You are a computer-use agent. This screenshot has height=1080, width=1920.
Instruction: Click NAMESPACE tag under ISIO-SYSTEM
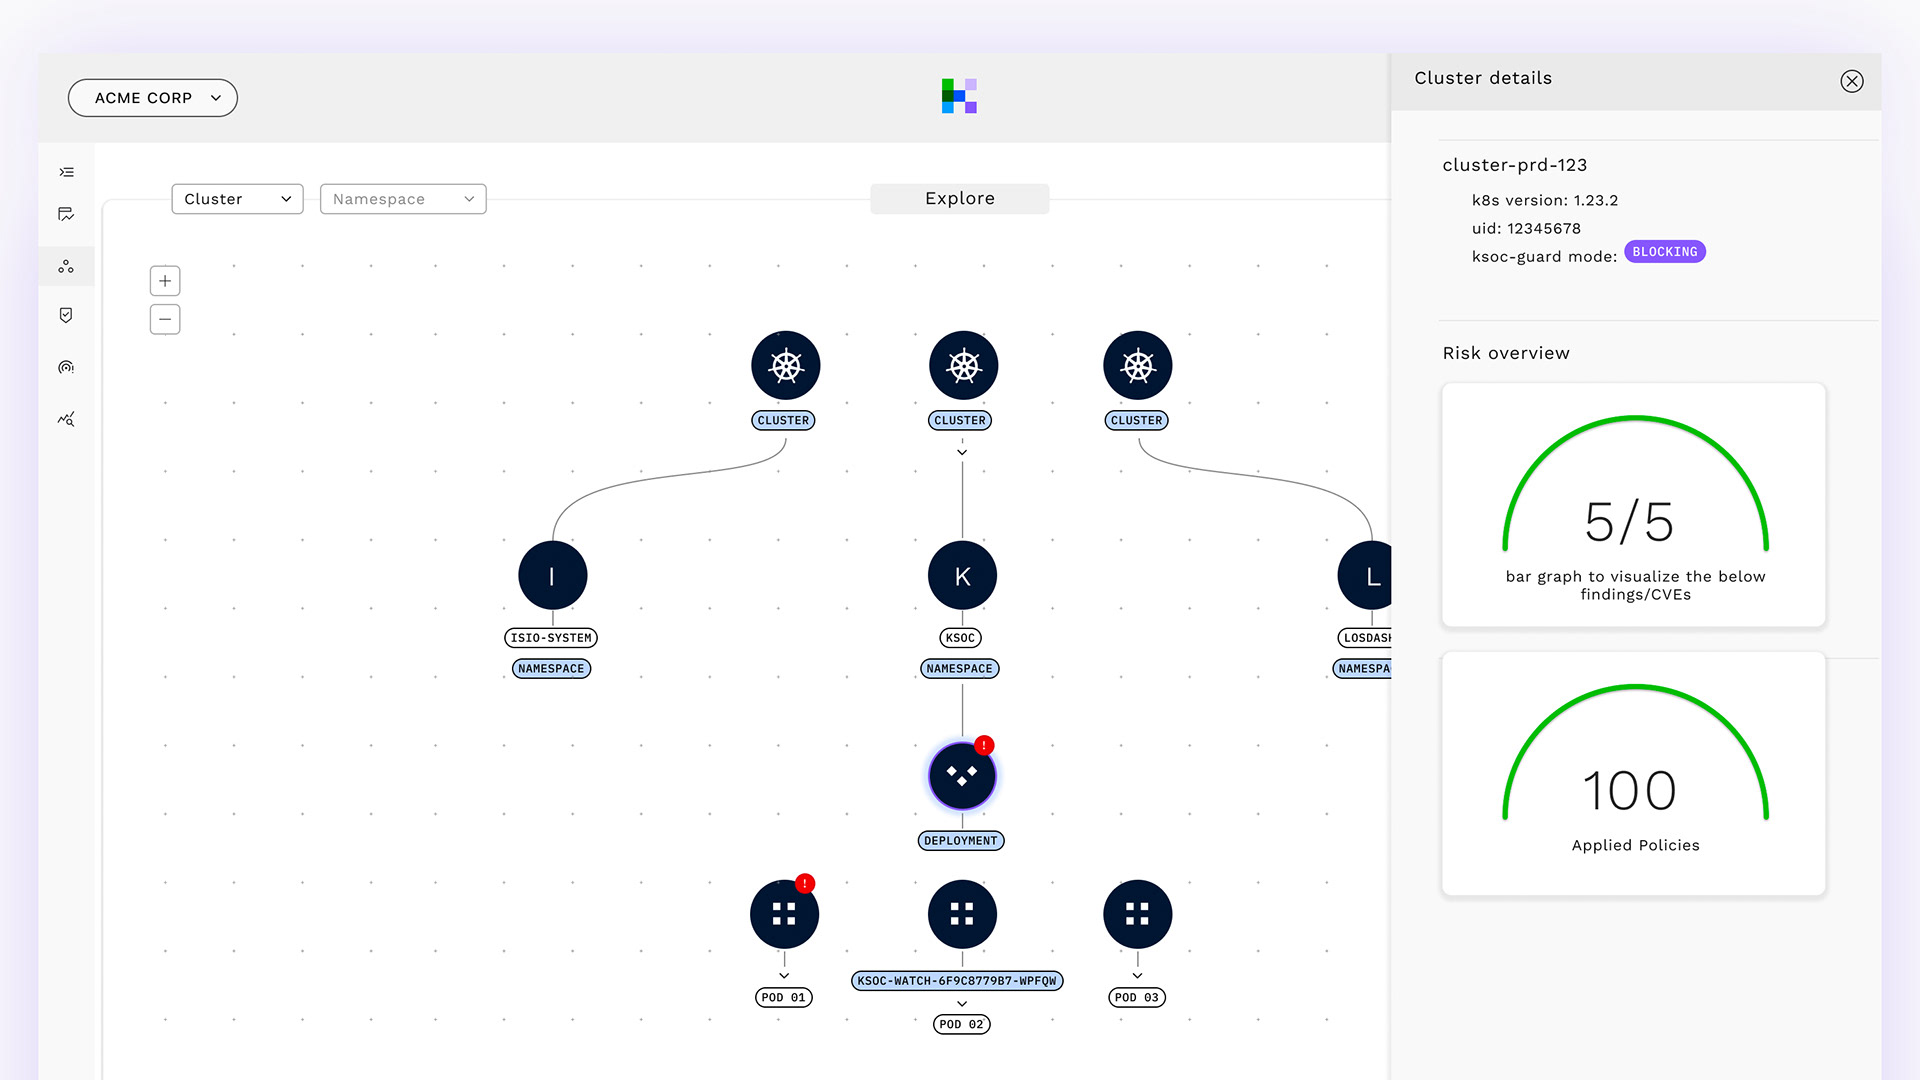point(551,669)
